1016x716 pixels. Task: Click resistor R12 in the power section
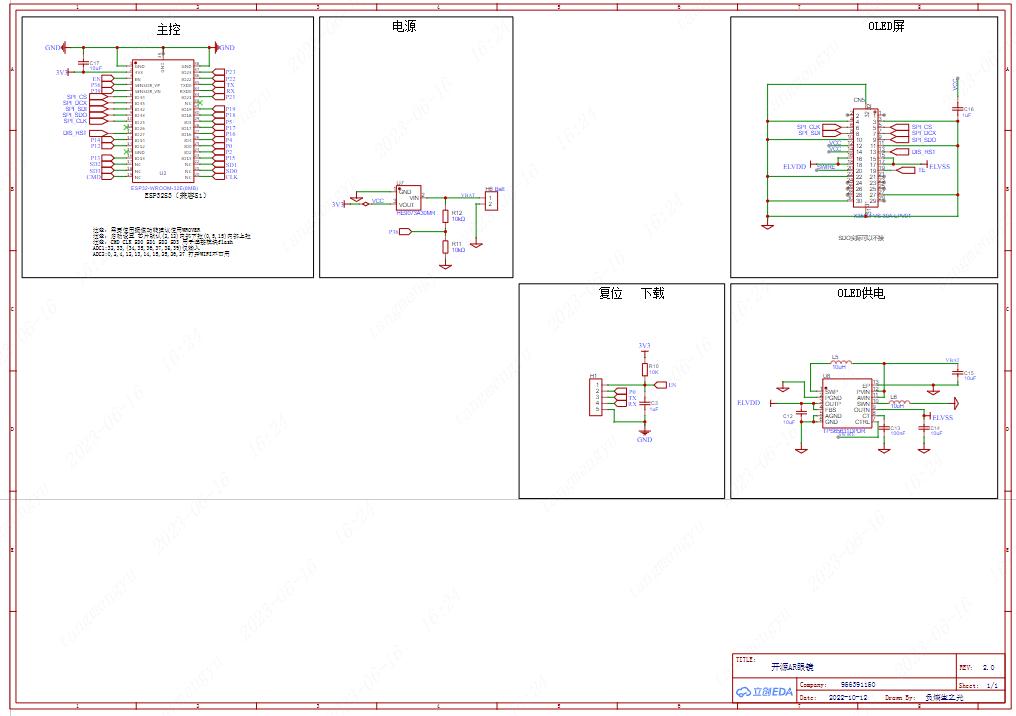tap(445, 216)
